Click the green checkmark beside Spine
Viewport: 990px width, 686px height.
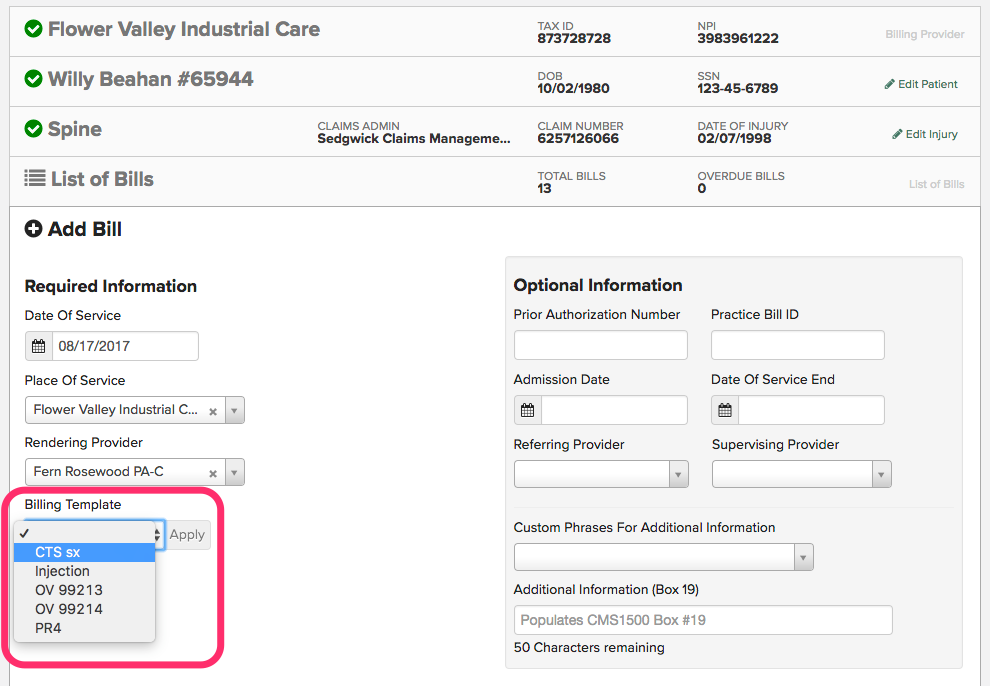34,129
